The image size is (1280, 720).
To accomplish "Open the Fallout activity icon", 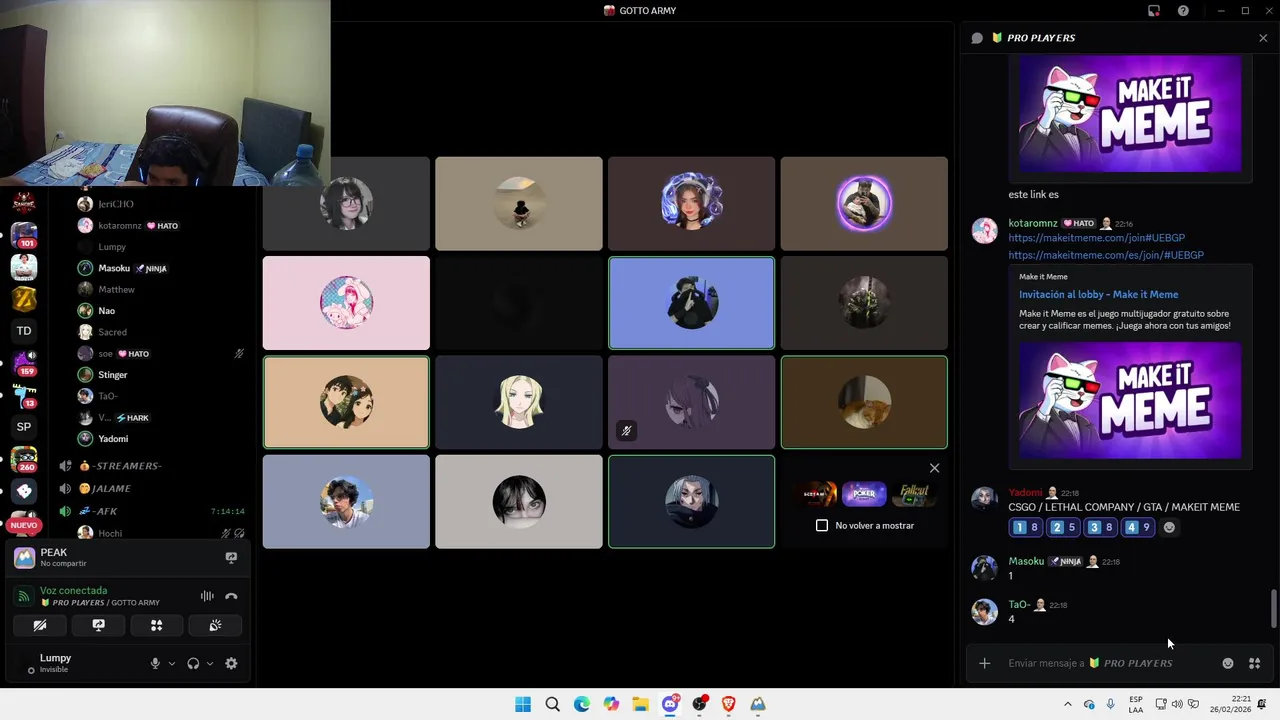I will pos(913,493).
